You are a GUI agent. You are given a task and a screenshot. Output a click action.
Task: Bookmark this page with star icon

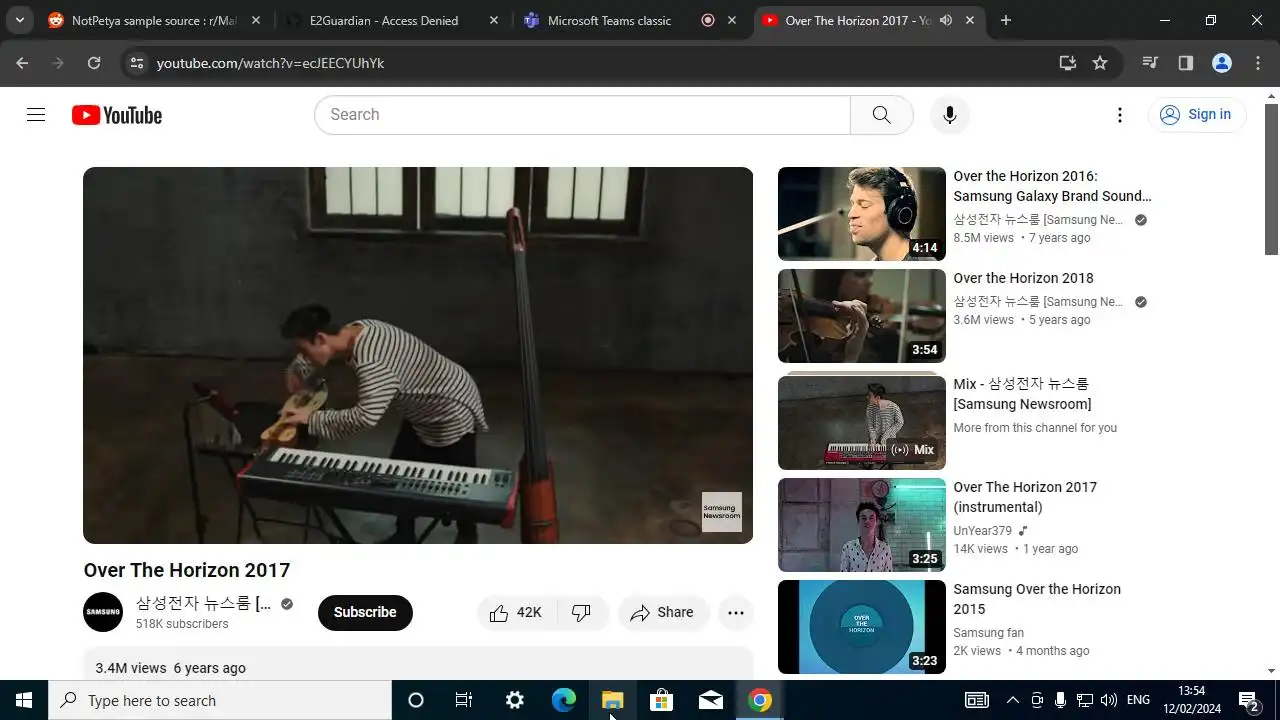1100,63
